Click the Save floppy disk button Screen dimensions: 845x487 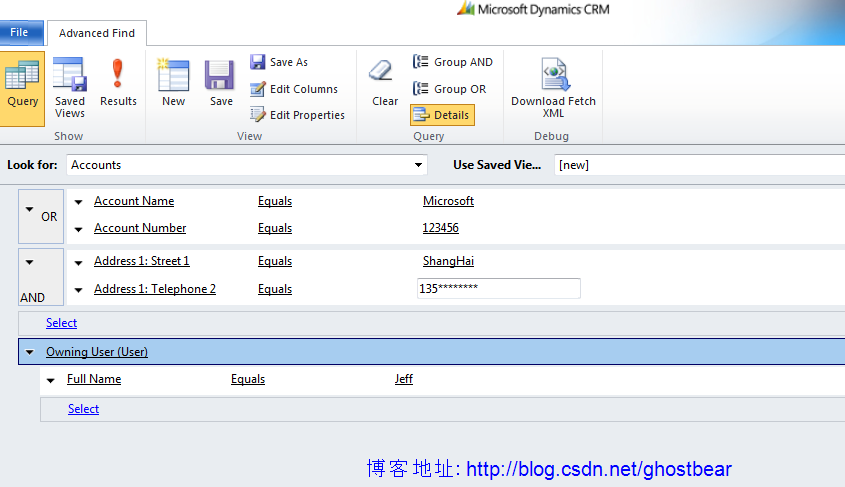coord(220,84)
